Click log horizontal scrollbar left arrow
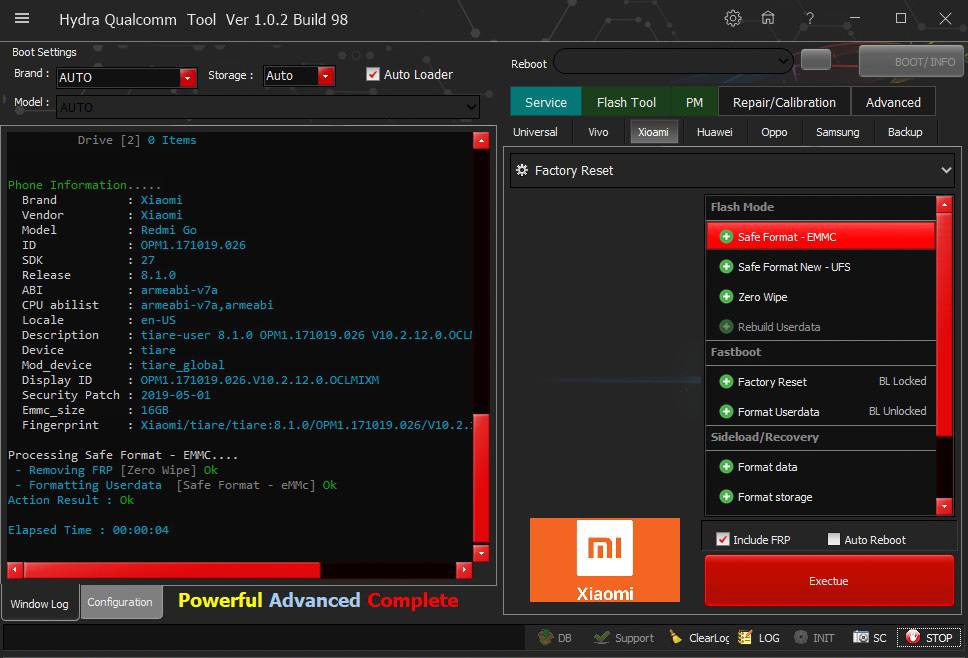This screenshot has width=968, height=658. 15,570
